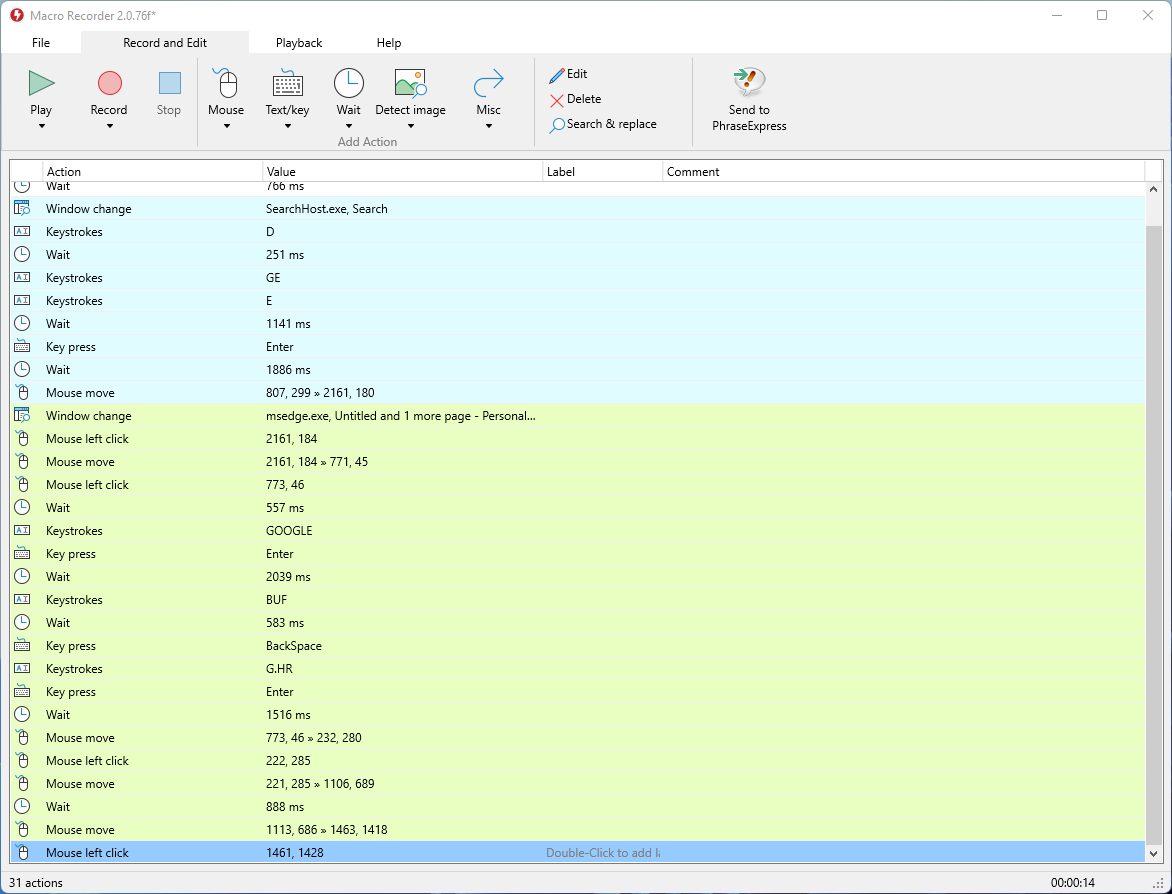Click the Search & replace magnifier icon

coord(557,126)
